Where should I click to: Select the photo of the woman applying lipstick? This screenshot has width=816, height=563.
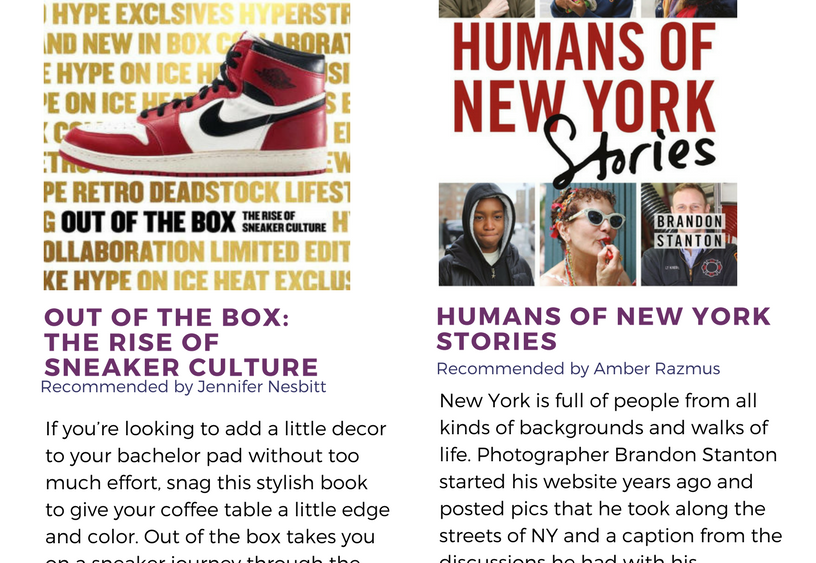(x=588, y=234)
